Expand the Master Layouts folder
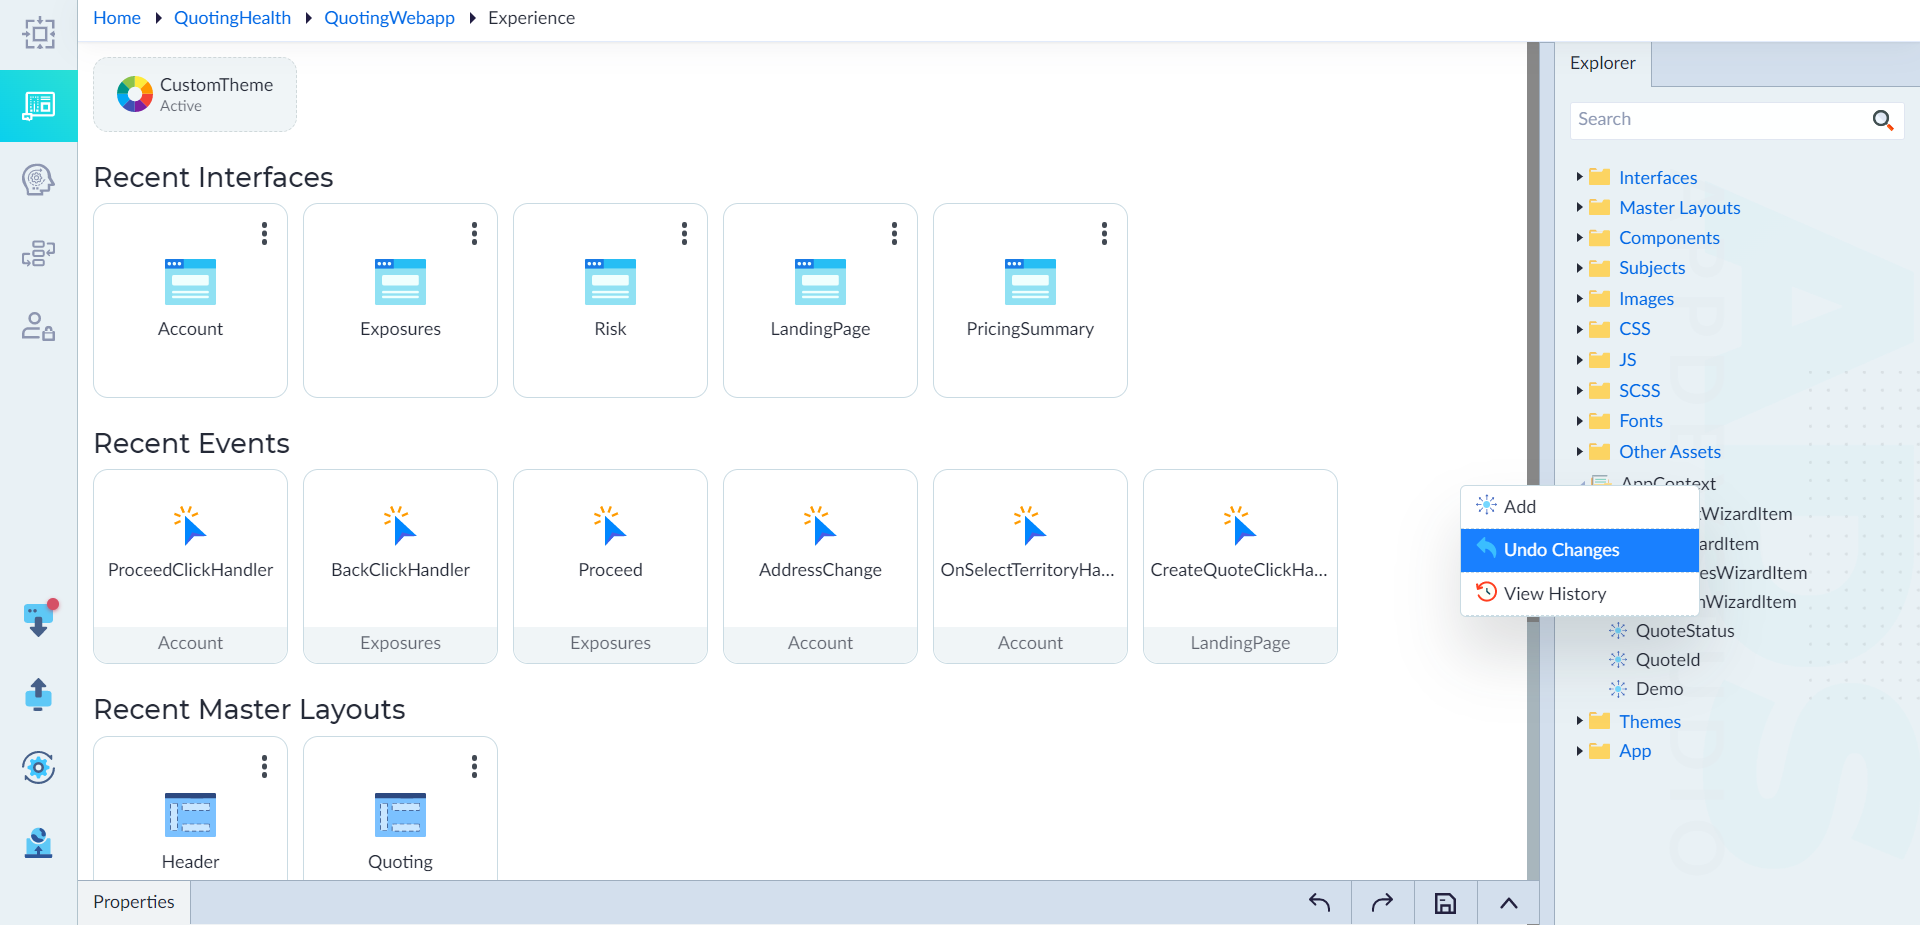Image resolution: width=1920 pixels, height=925 pixels. point(1579,207)
